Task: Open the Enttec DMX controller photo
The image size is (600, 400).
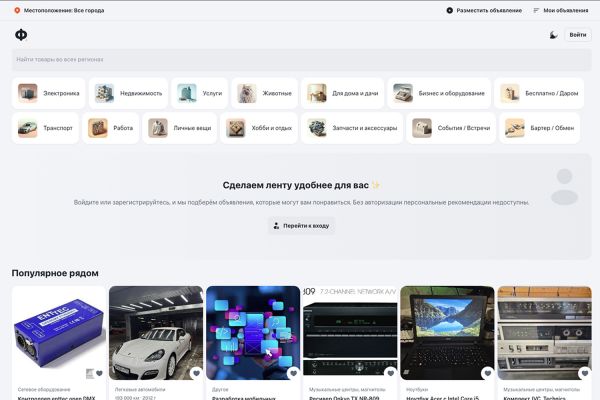Action: coord(59,333)
